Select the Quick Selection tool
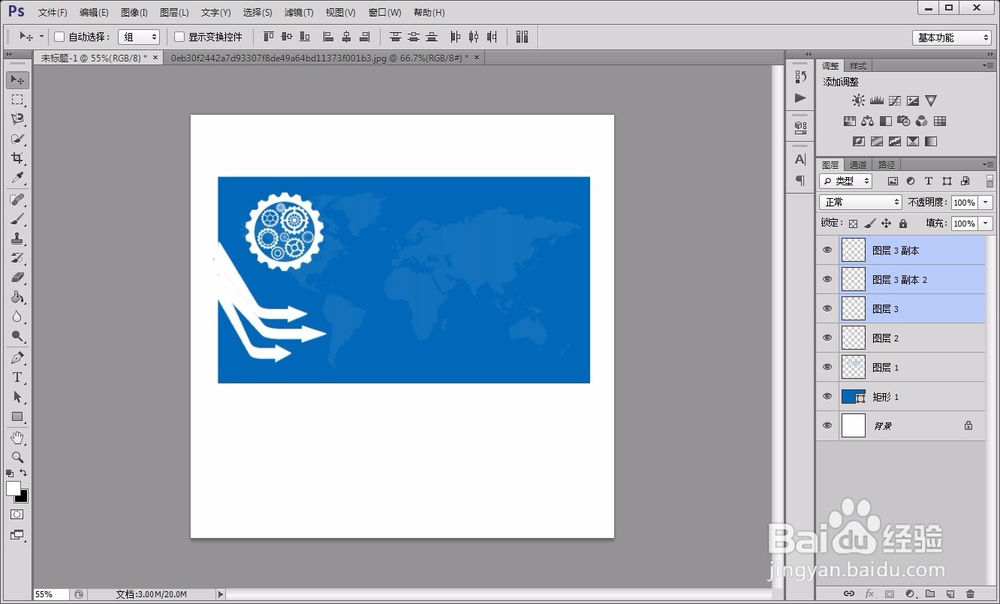The width and height of the screenshot is (1000, 604). (x=17, y=139)
